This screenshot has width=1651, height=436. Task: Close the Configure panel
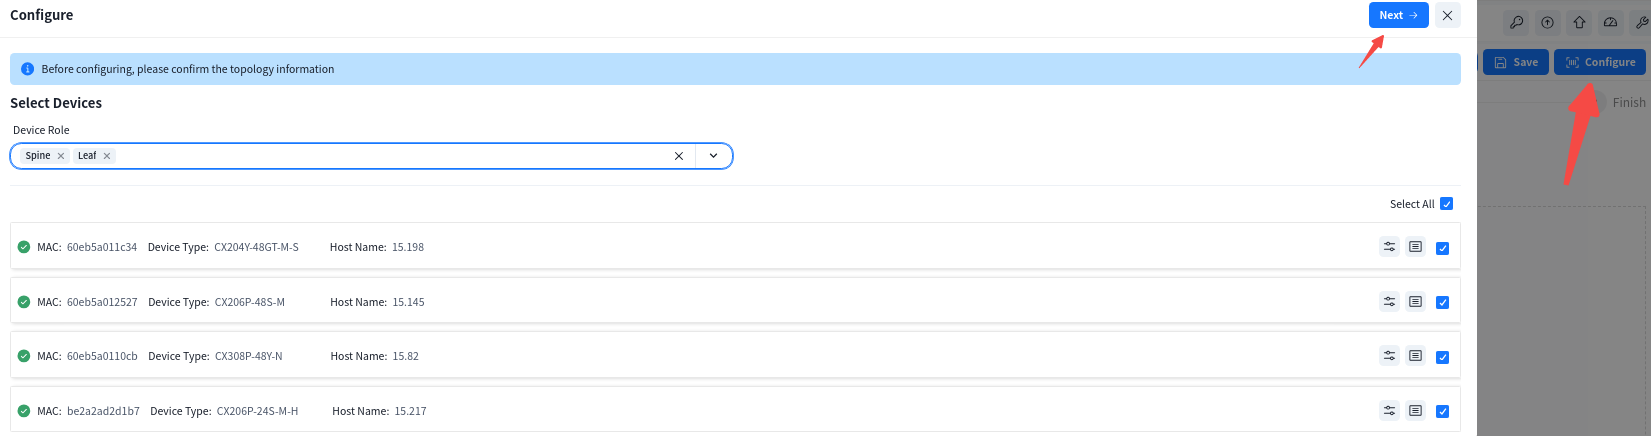coord(1447,15)
